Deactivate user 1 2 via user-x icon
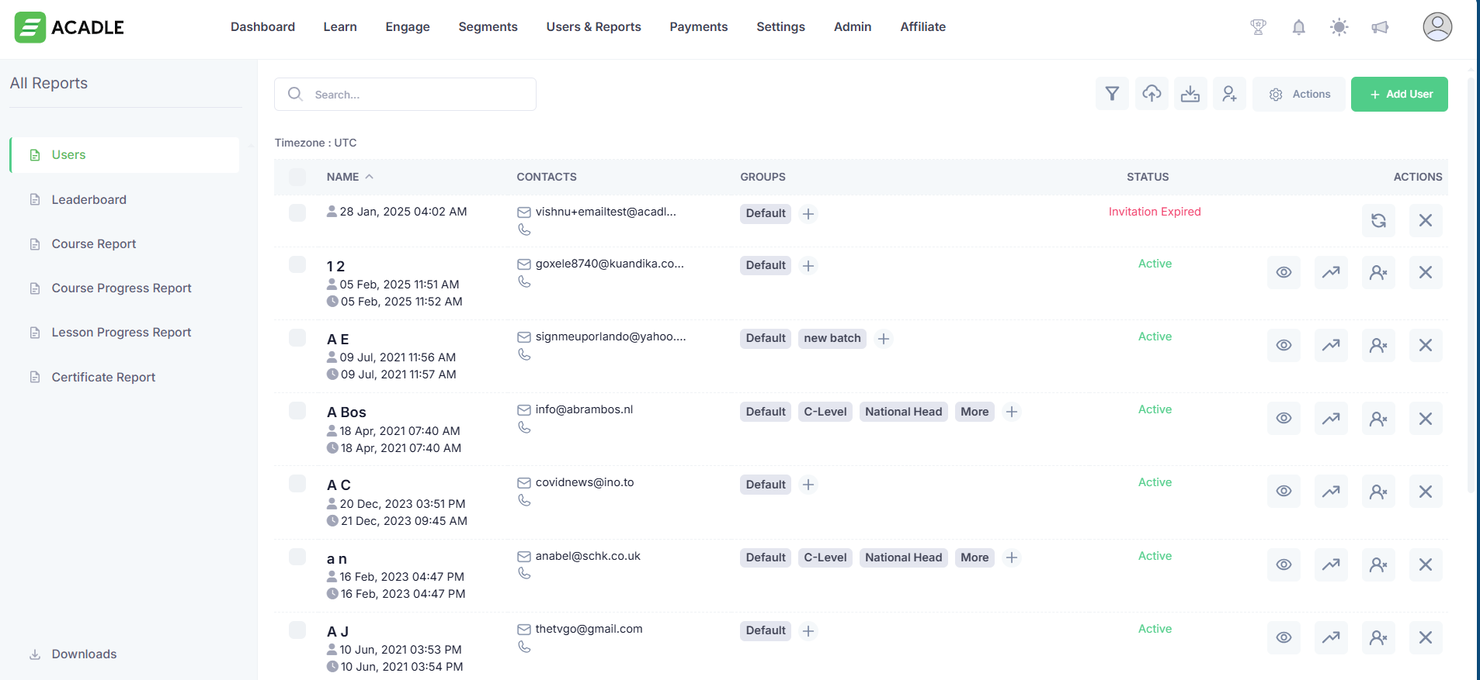Image resolution: width=1480 pixels, height=680 pixels. coord(1378,272)
